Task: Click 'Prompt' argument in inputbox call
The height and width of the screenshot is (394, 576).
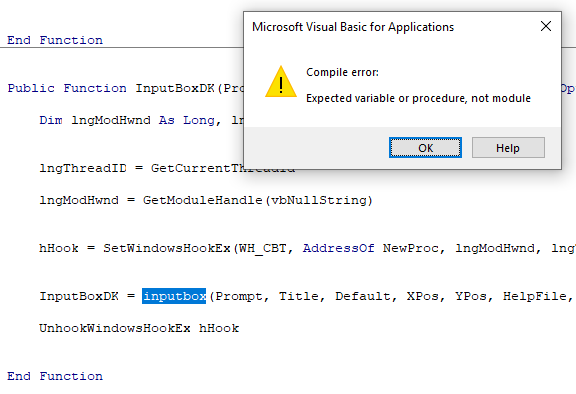Action: [239, 296]
